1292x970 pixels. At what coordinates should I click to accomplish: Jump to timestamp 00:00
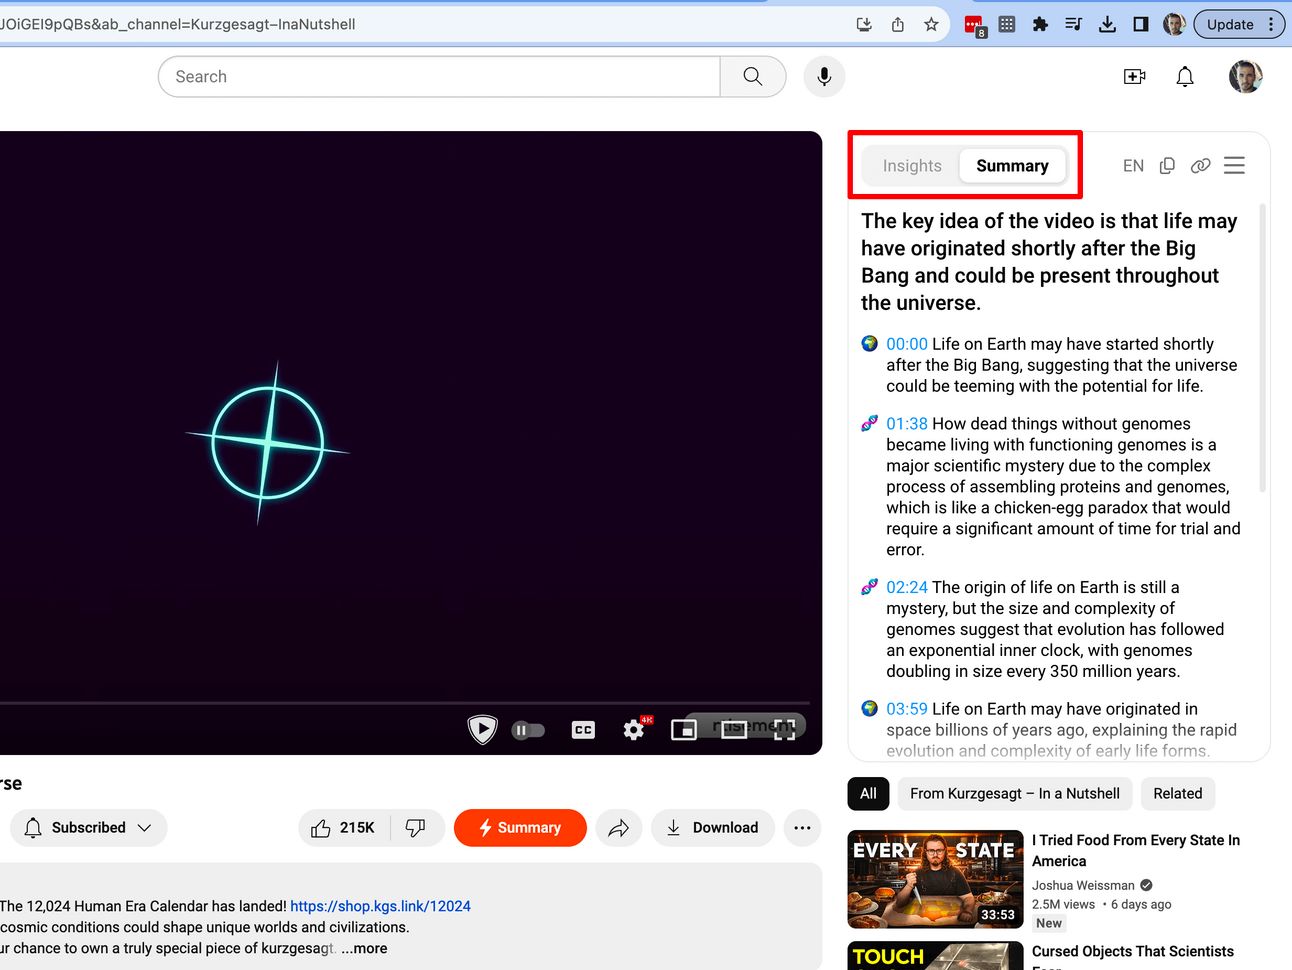point(907,344)
